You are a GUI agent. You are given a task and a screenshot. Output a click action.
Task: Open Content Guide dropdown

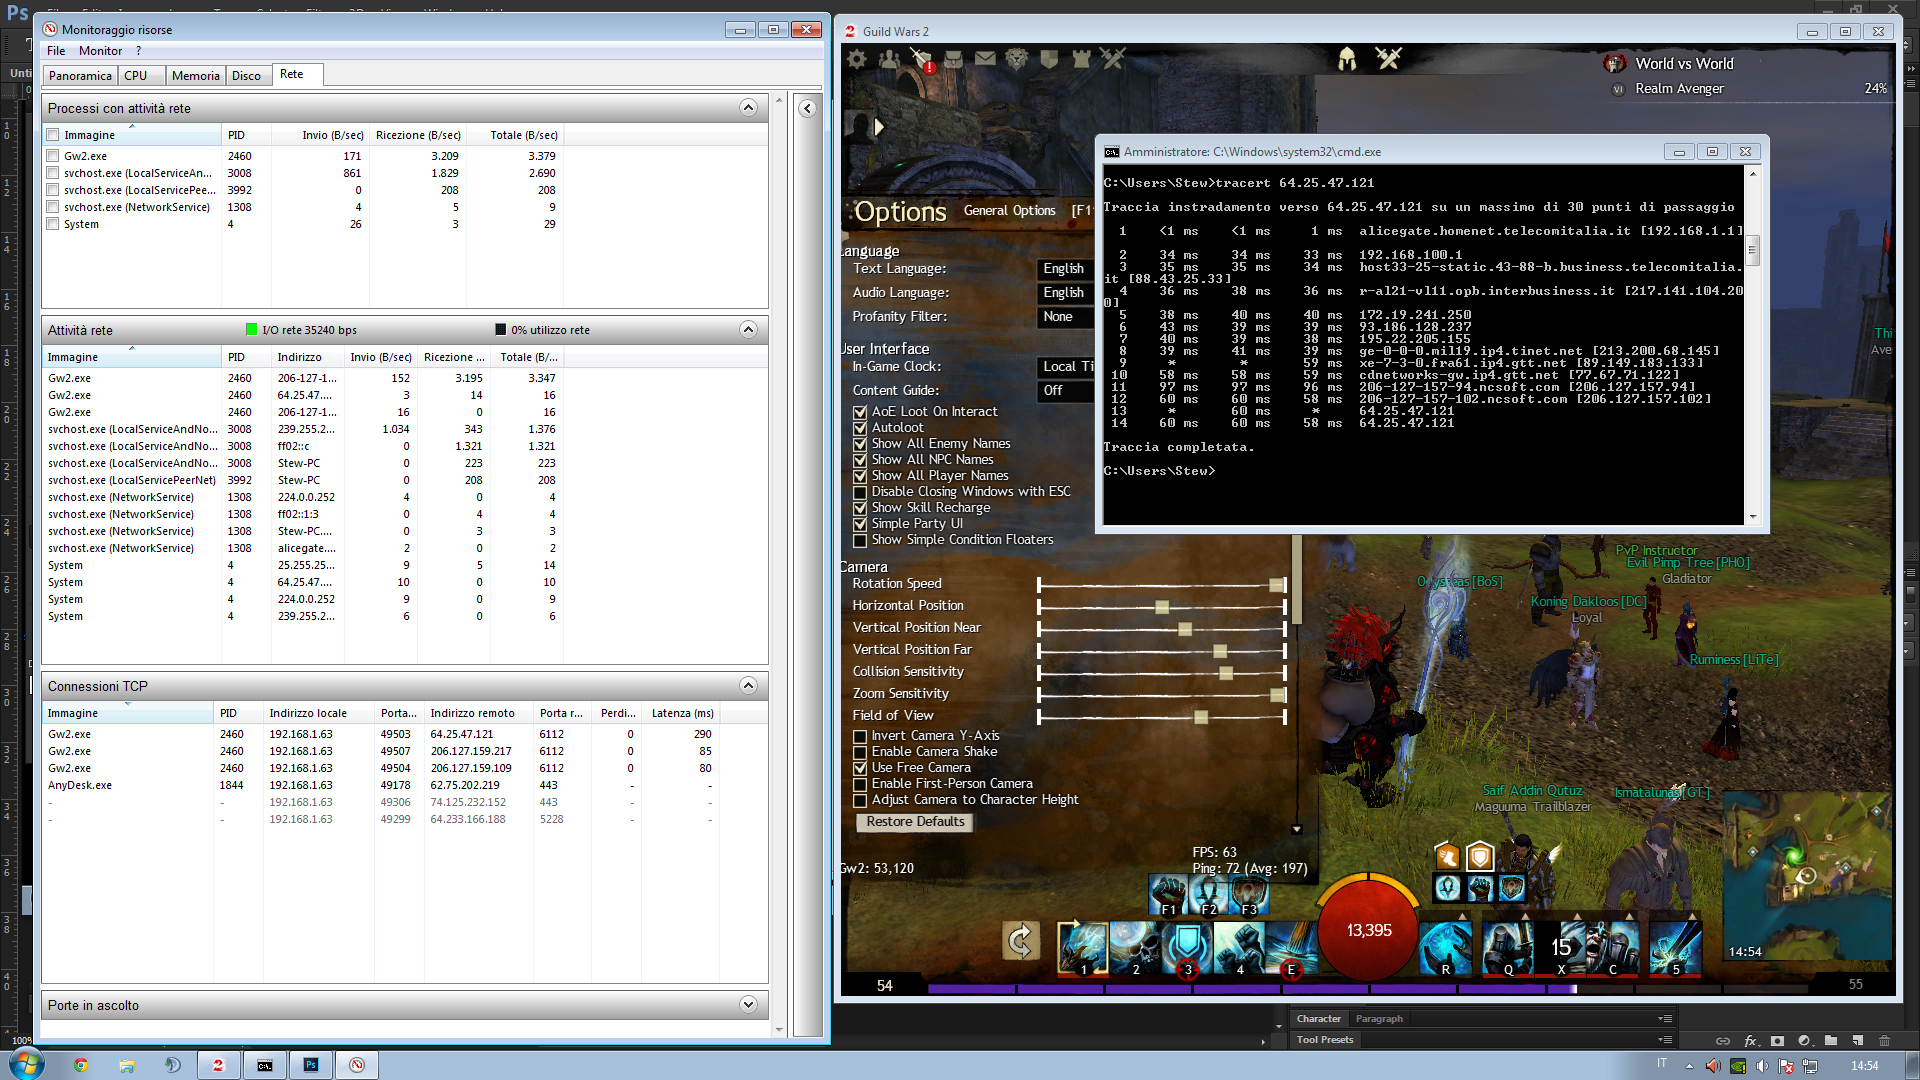pyautogui.click(x=1066, y=391)
